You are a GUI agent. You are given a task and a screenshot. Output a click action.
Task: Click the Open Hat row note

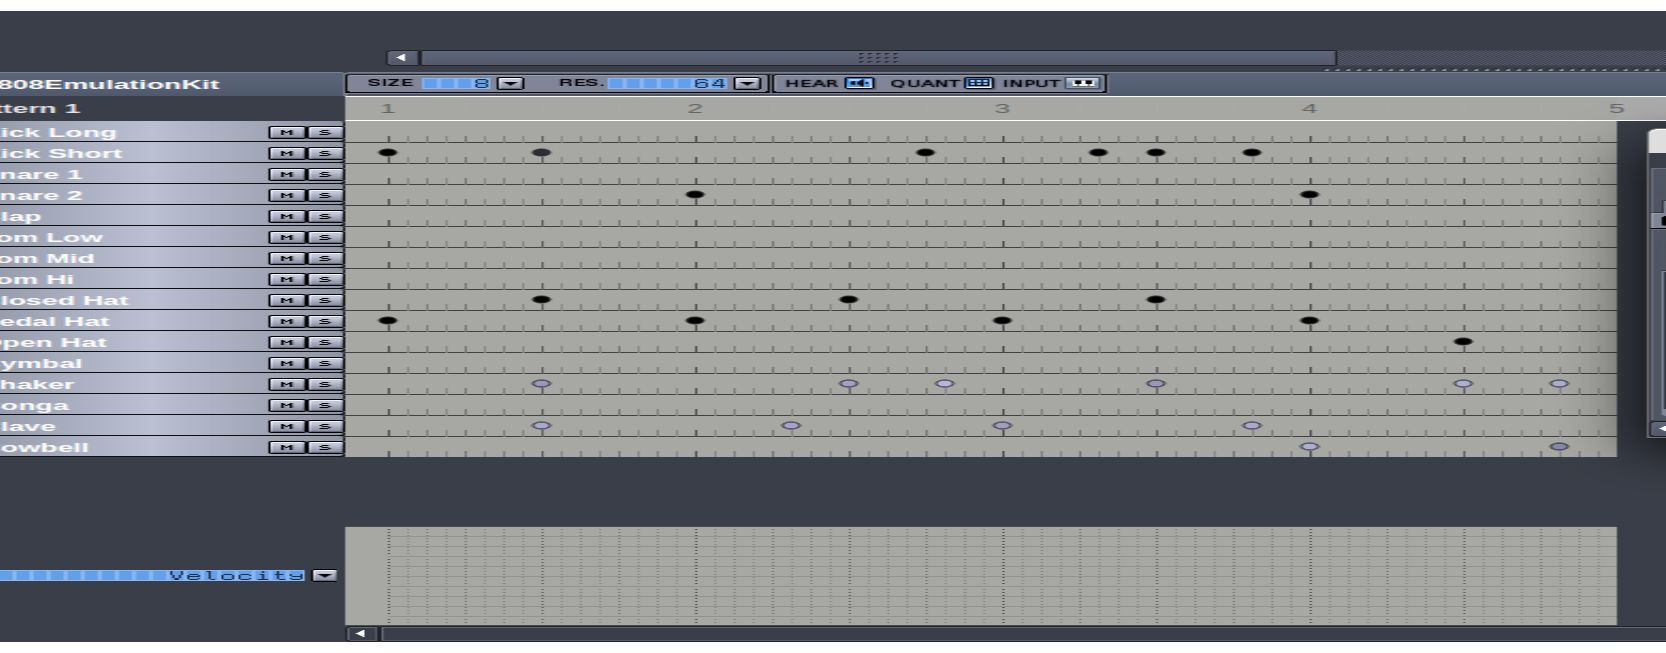pos(1463,342)
